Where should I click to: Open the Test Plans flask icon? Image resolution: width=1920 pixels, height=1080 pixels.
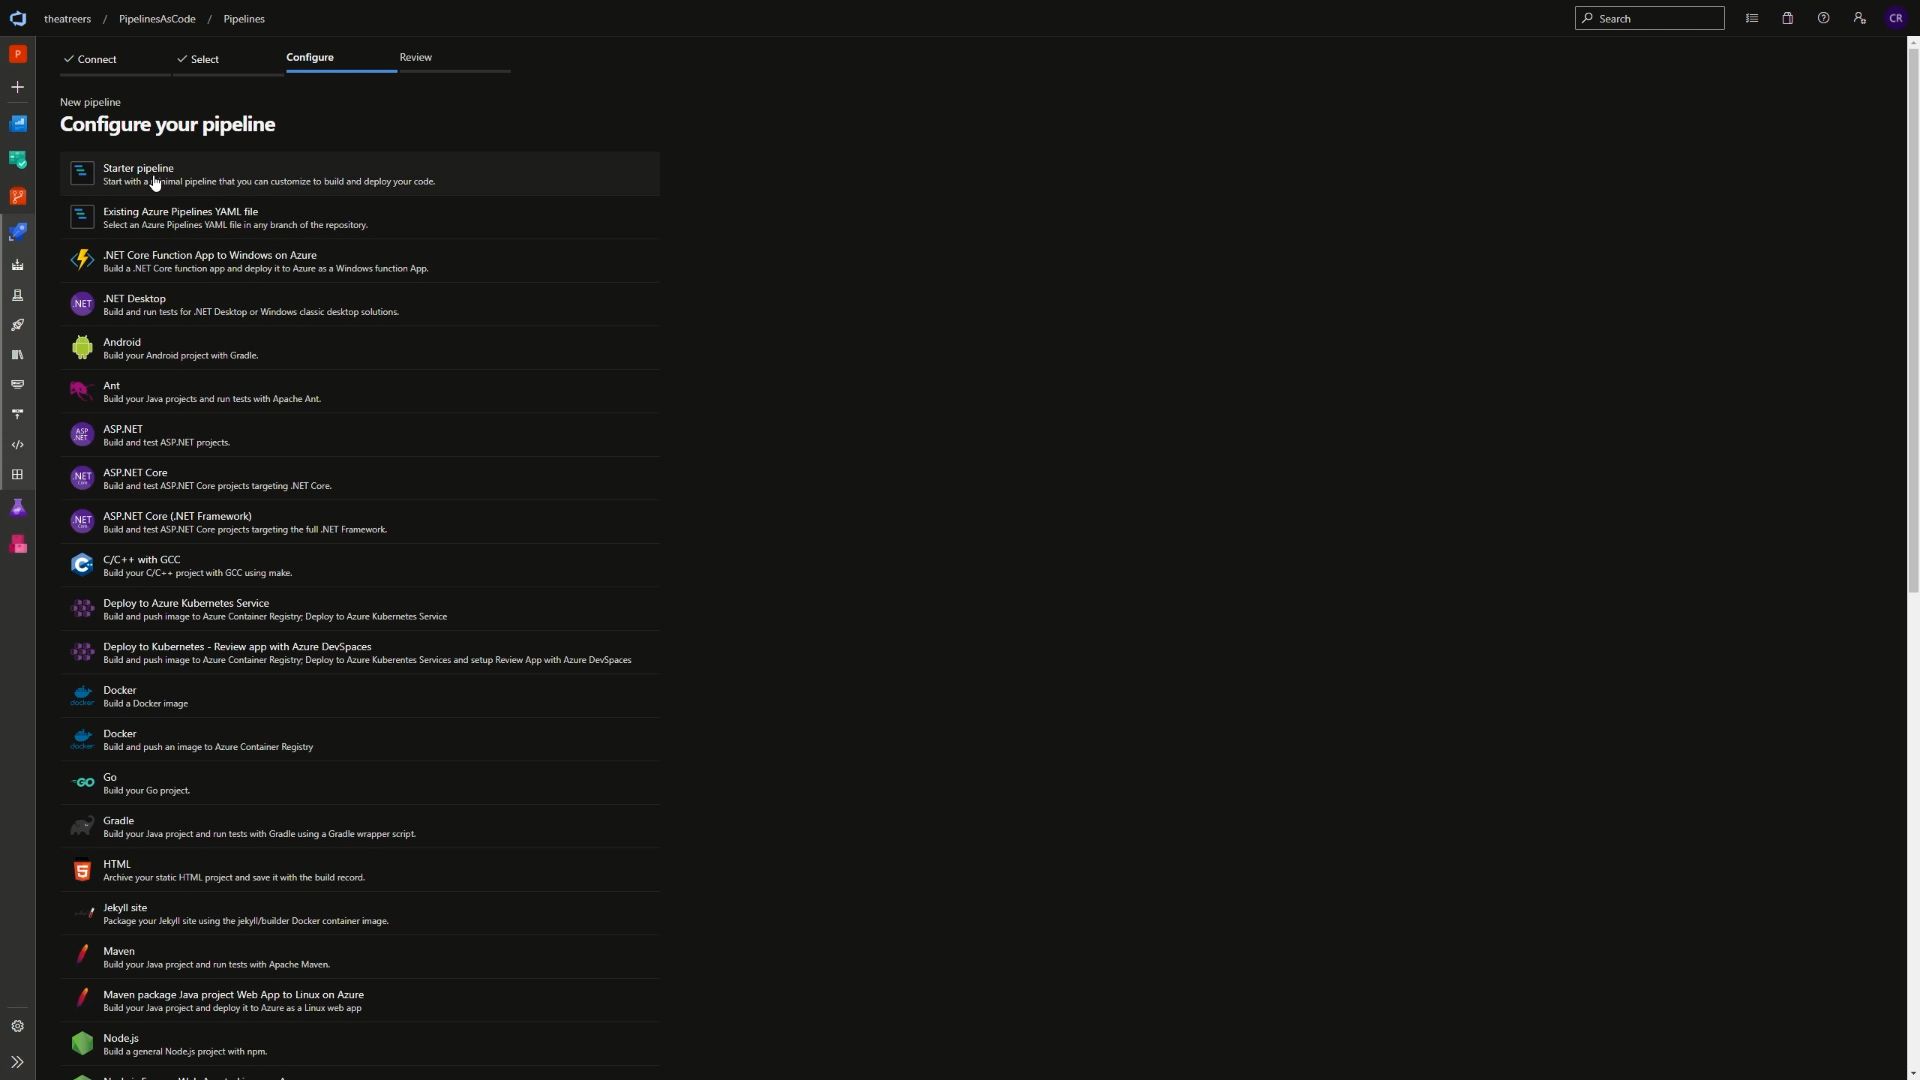click(x=17, y=508)
